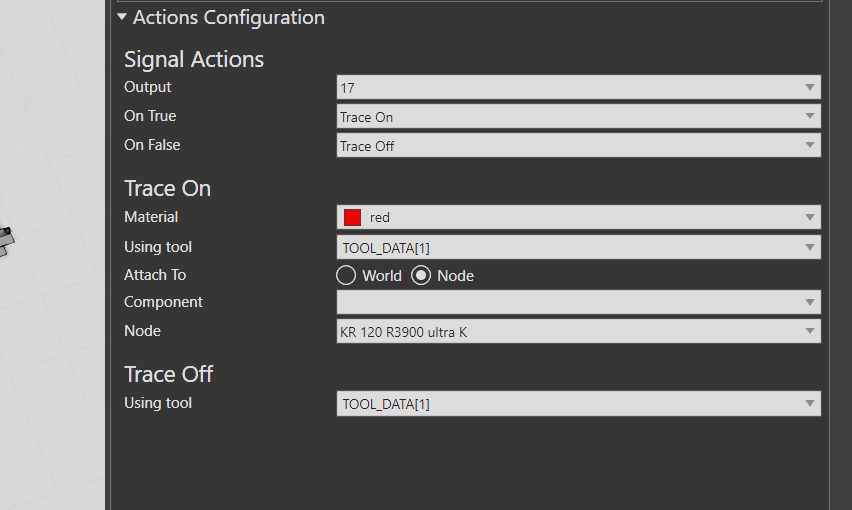852x510 pixels.
Task: Click the Trace Off tool arrow icon
Action: (810, 404)
